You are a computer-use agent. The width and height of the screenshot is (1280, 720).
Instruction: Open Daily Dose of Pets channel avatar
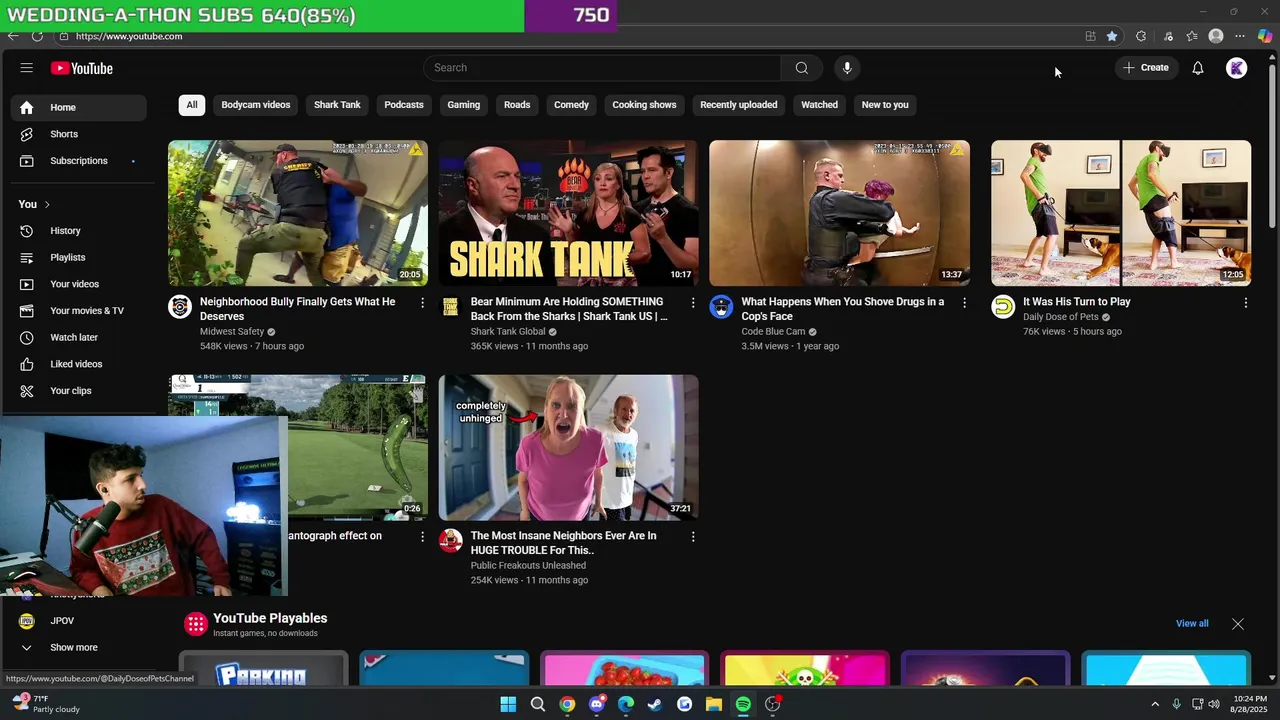(x=1003, y=307)
